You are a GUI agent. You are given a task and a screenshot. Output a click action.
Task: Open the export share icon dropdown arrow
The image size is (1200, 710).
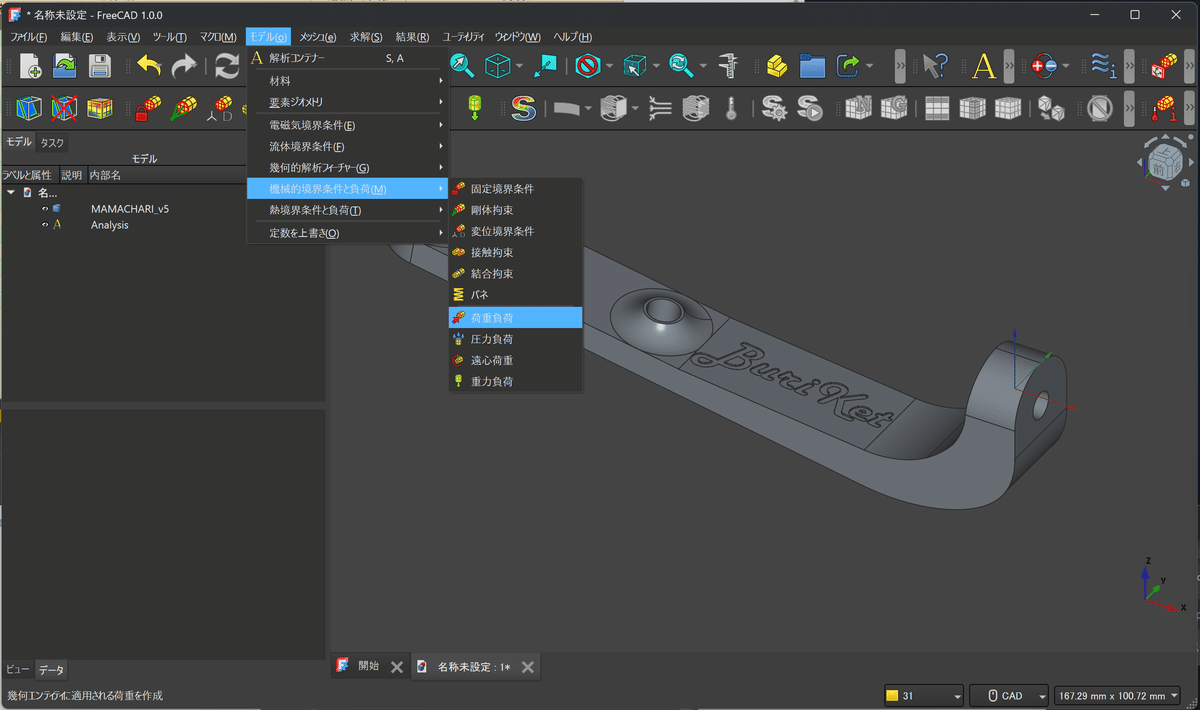pos(870,66)
